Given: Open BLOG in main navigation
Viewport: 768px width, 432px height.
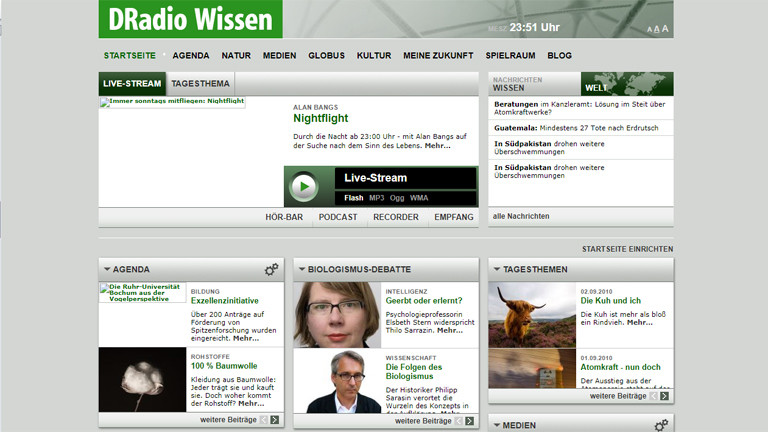Looking at the screenshot, I should (x=559, y=55).
